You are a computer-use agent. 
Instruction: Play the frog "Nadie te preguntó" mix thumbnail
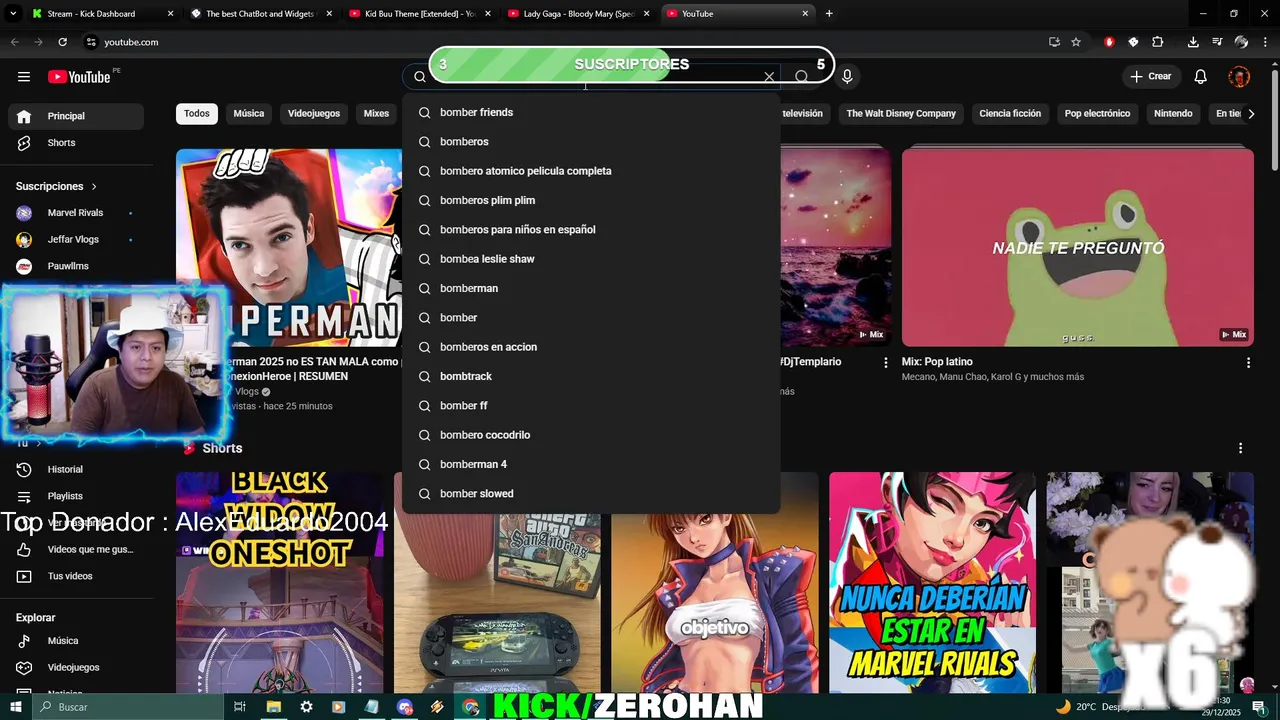[1078, 247]
